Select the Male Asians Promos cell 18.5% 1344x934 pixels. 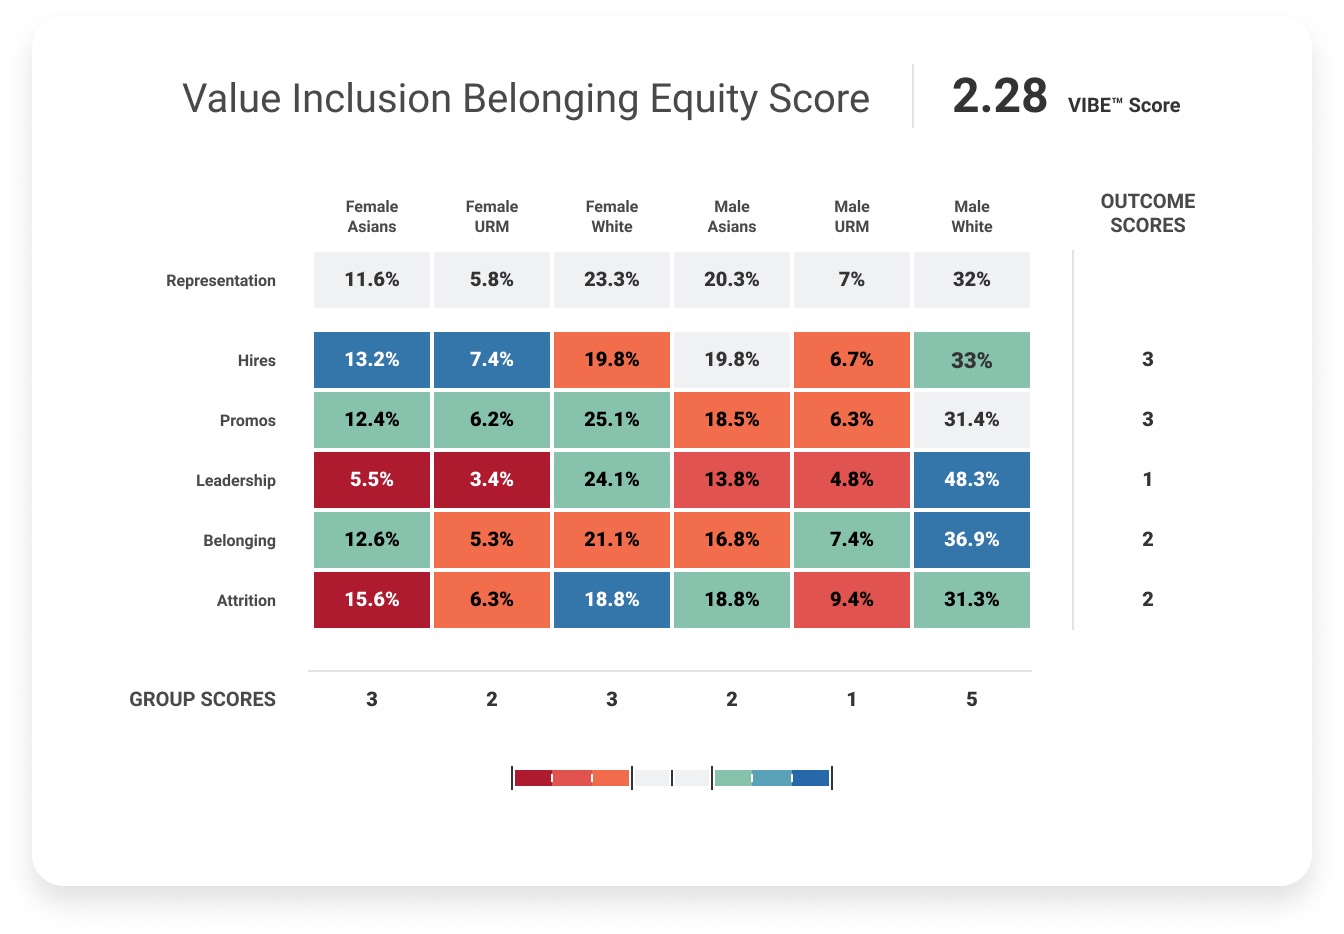point(732,420)
